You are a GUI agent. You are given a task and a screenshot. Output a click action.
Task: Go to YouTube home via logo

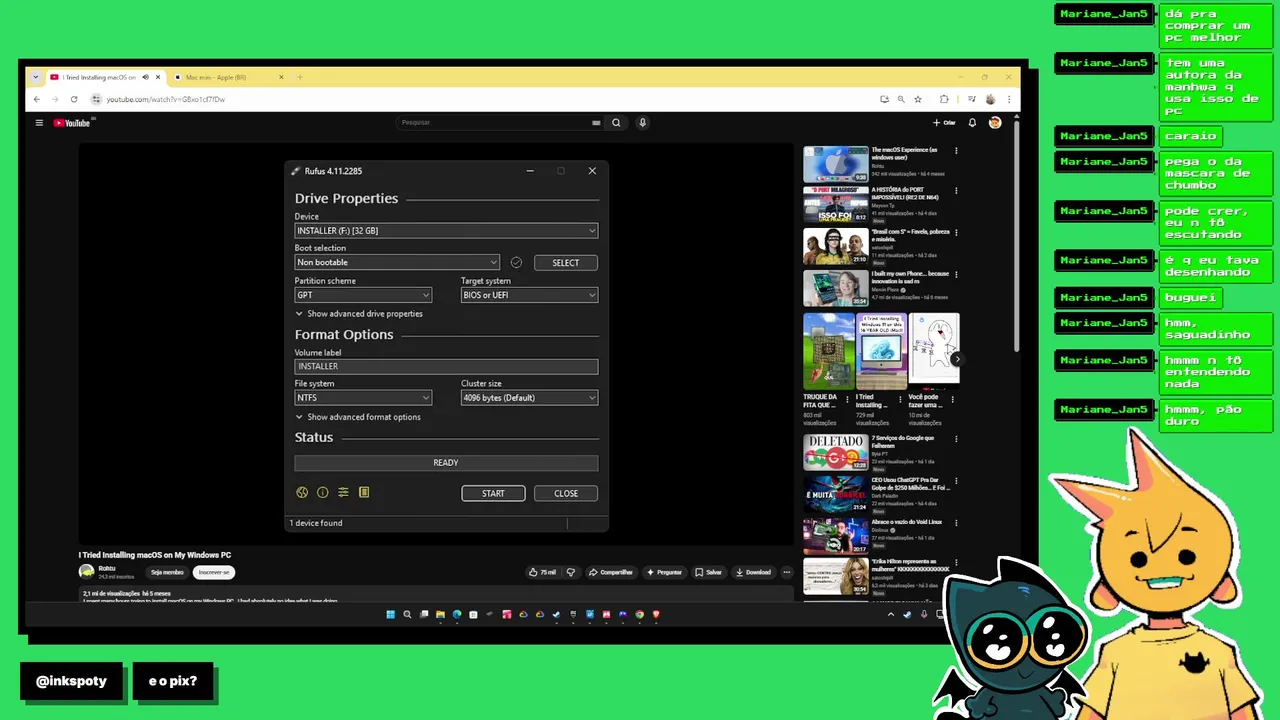pos(72,123)
